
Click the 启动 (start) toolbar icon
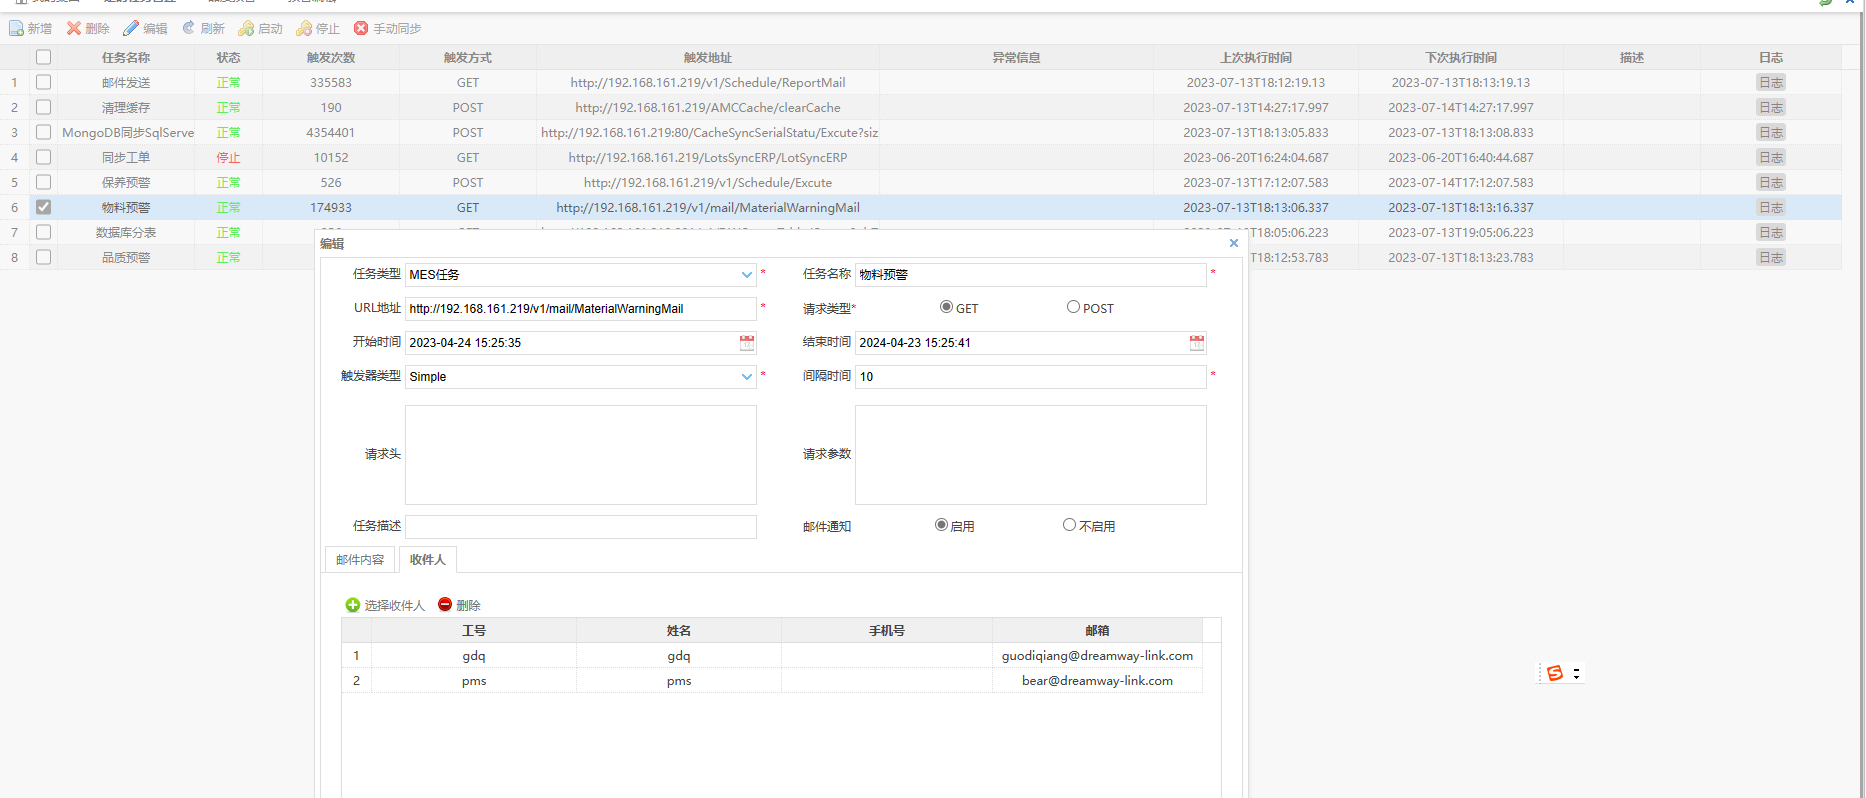(246, 28)
